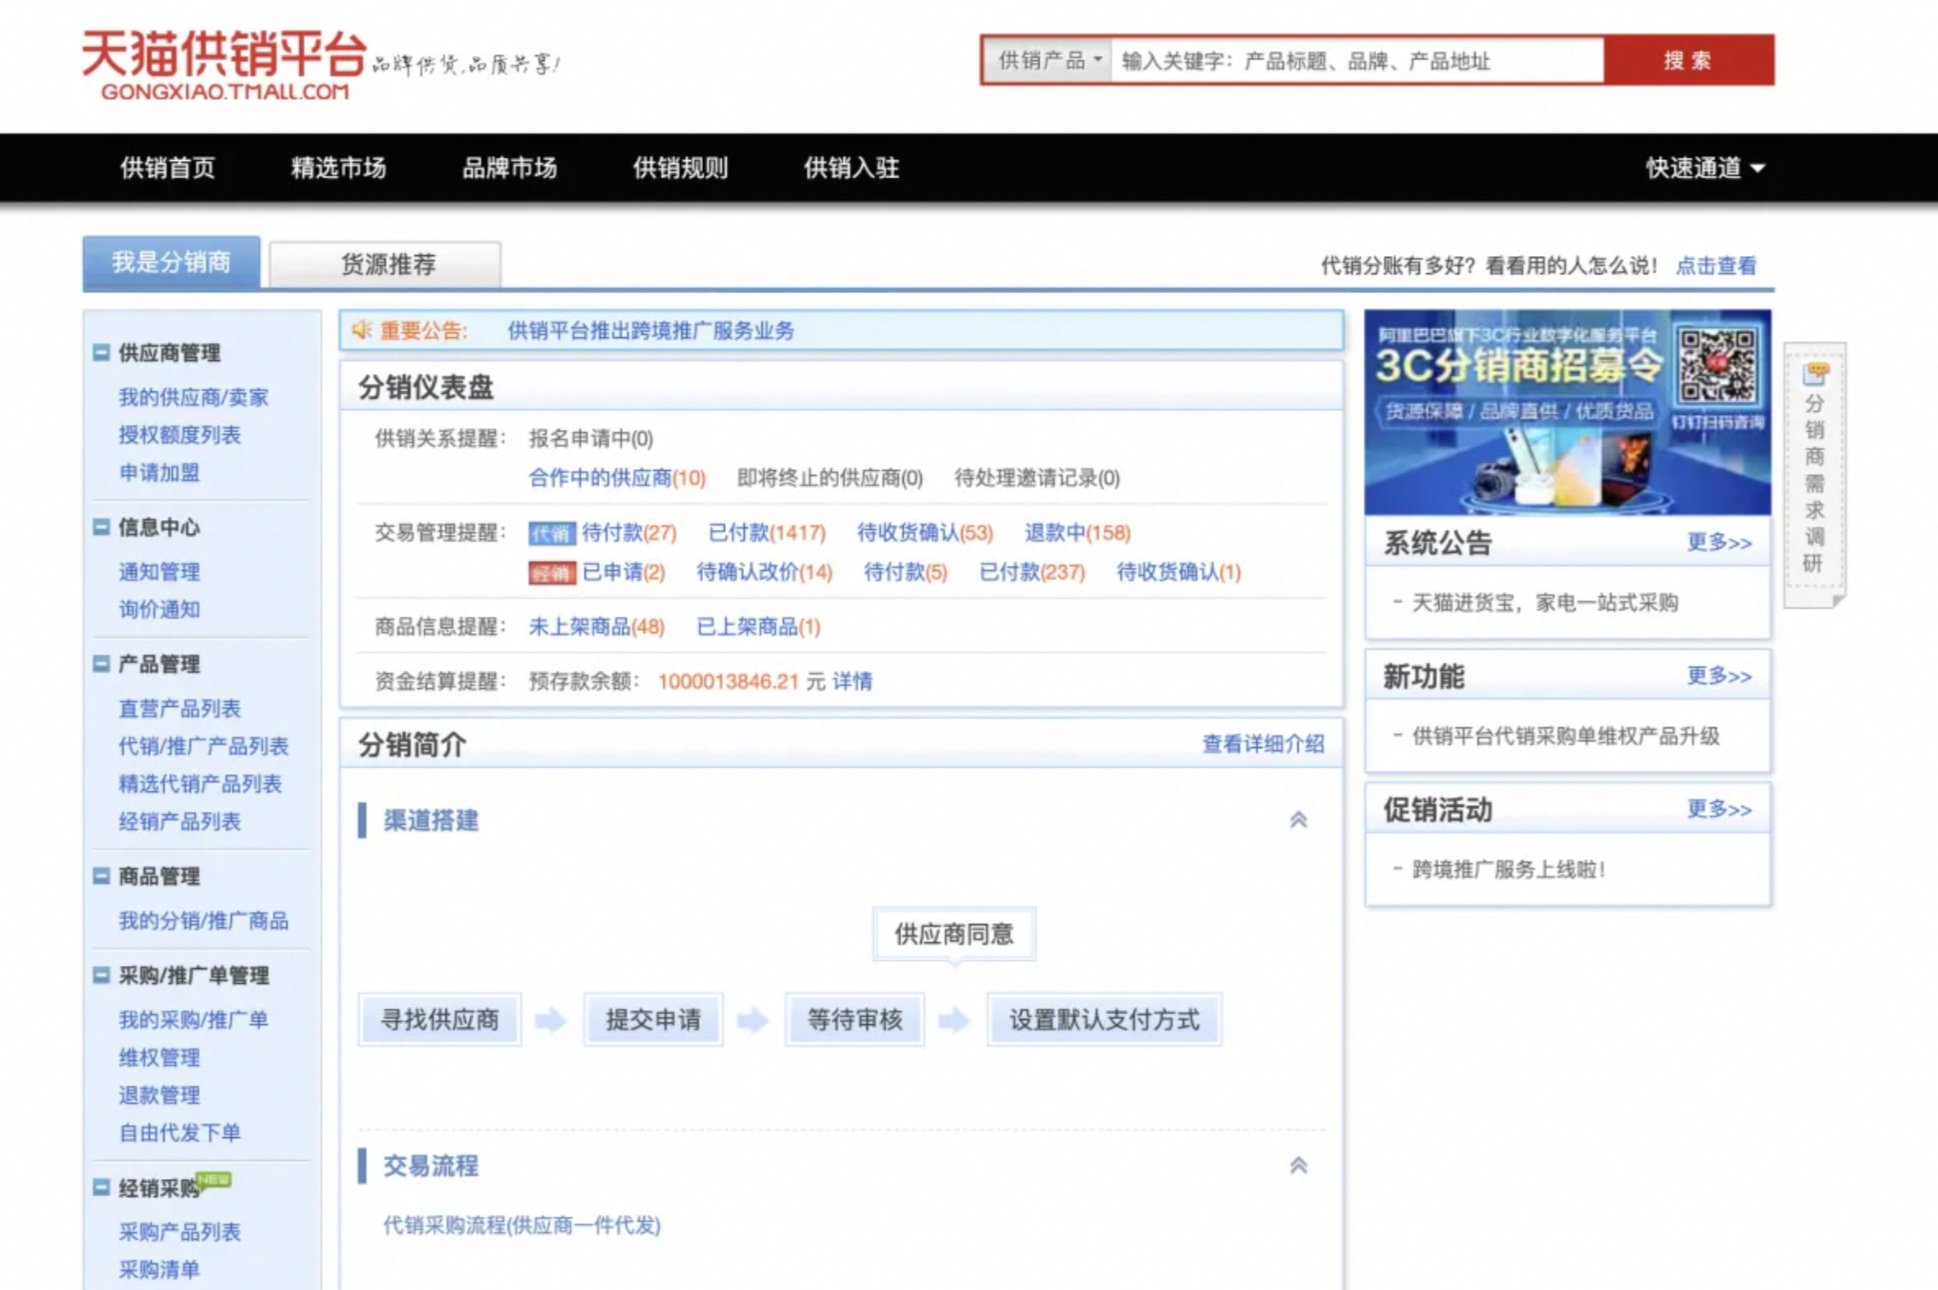
Task: Open 申请加盟 in sidebar
Action: tap(159, 473)
